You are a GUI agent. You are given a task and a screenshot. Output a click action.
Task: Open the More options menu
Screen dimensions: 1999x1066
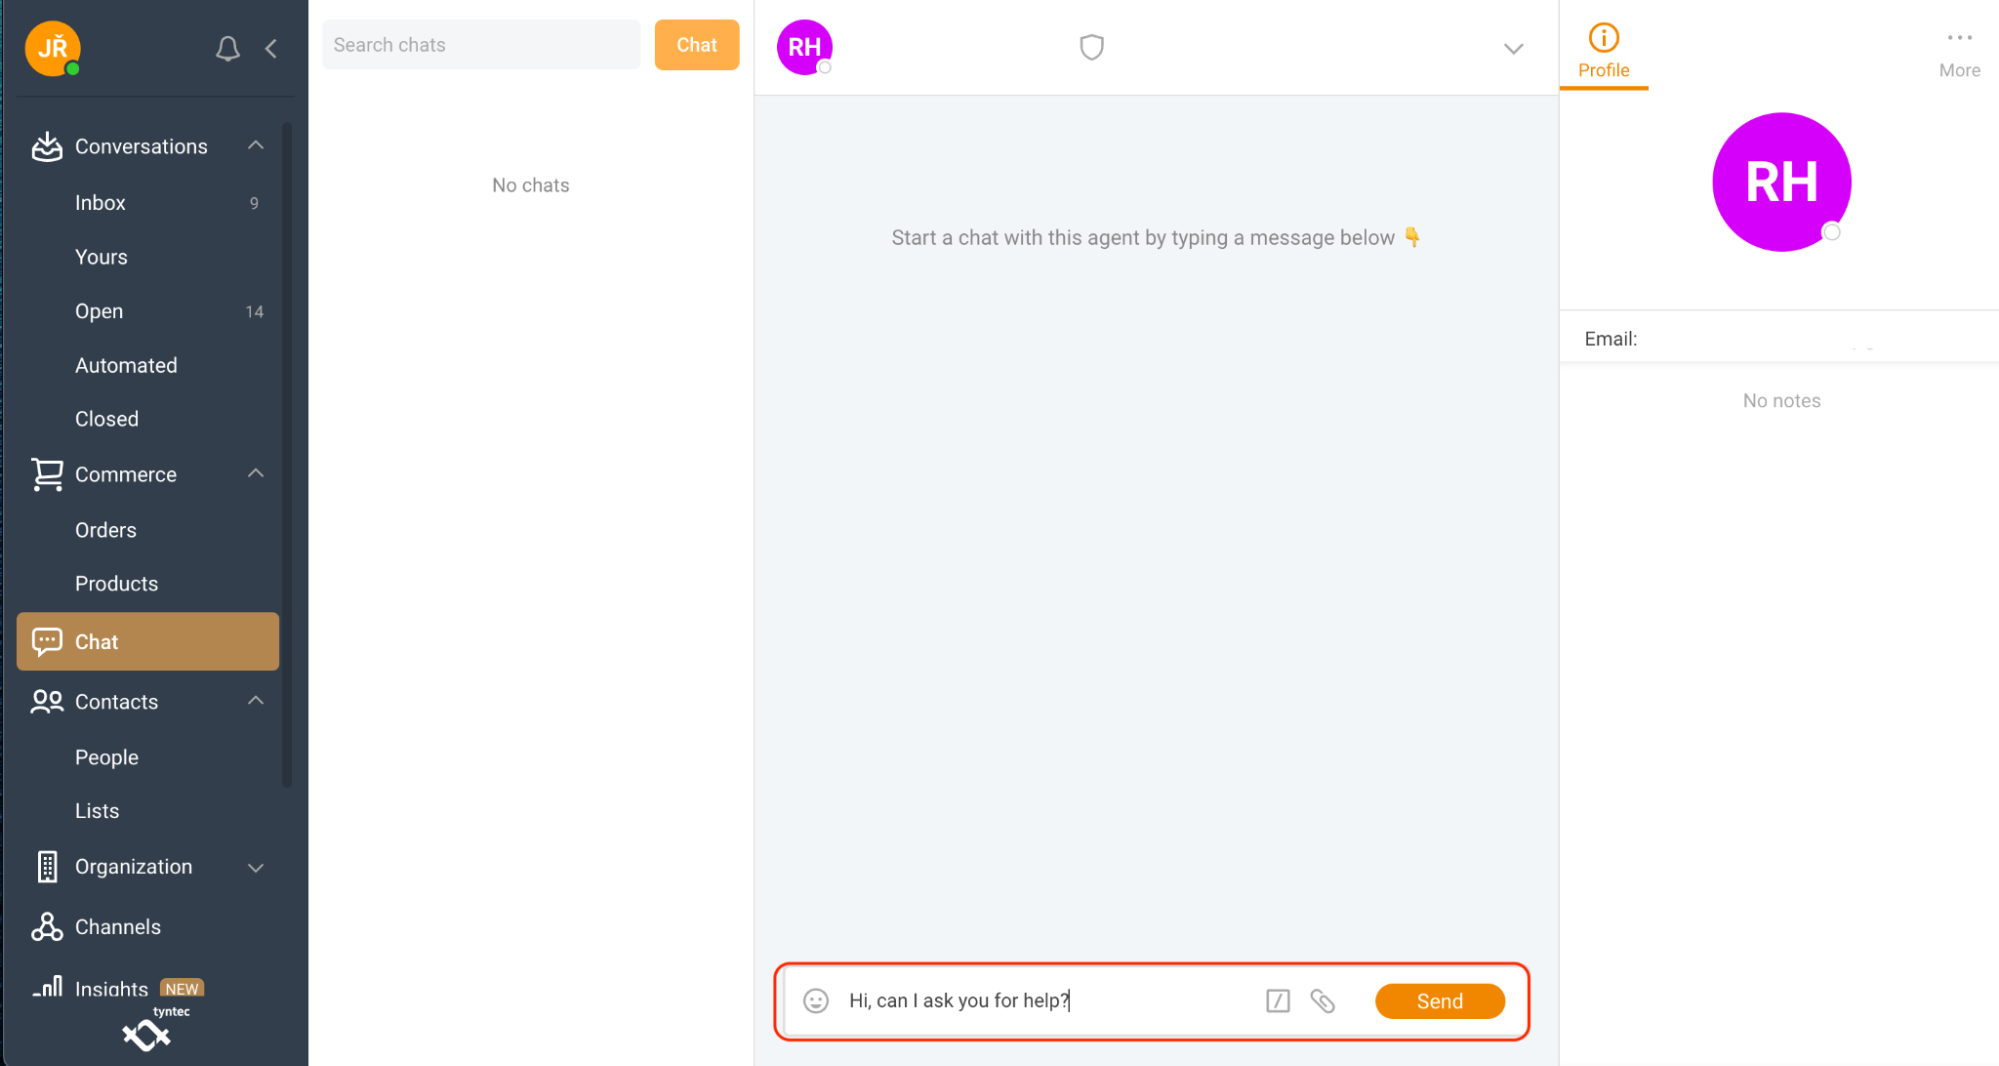tap(1959, 52)
